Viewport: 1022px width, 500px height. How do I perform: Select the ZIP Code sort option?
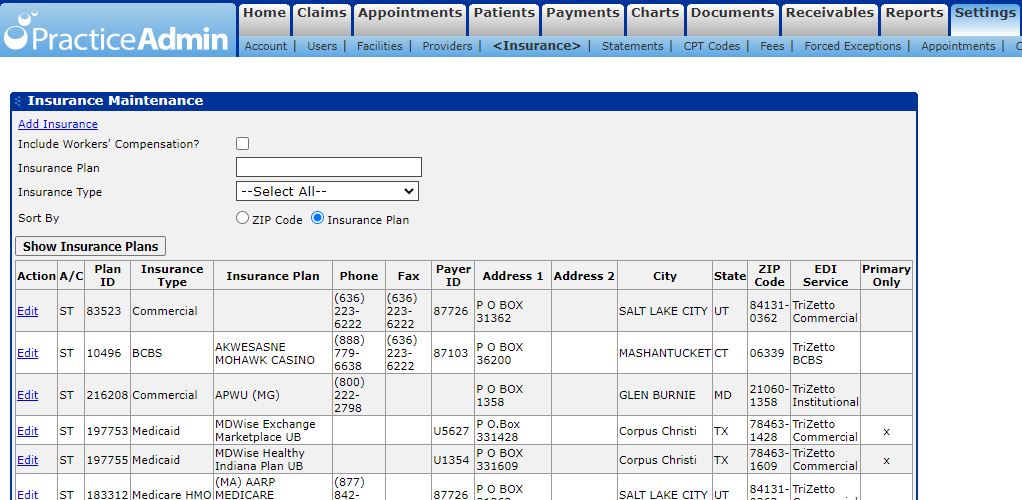pos(242,218)
